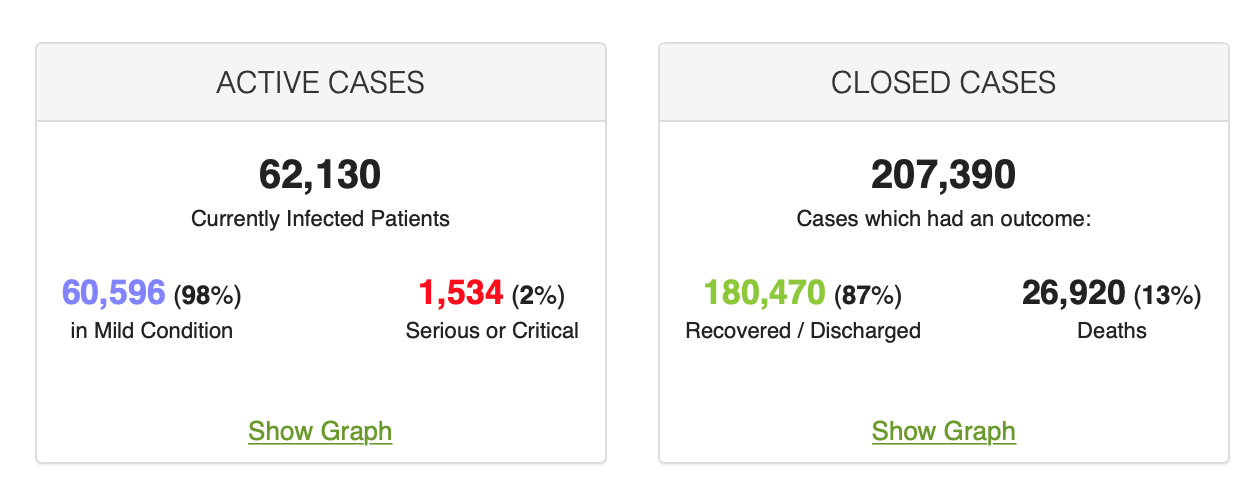
Task: Click the CLOSED CASES panel header
Action: [943, 82]
